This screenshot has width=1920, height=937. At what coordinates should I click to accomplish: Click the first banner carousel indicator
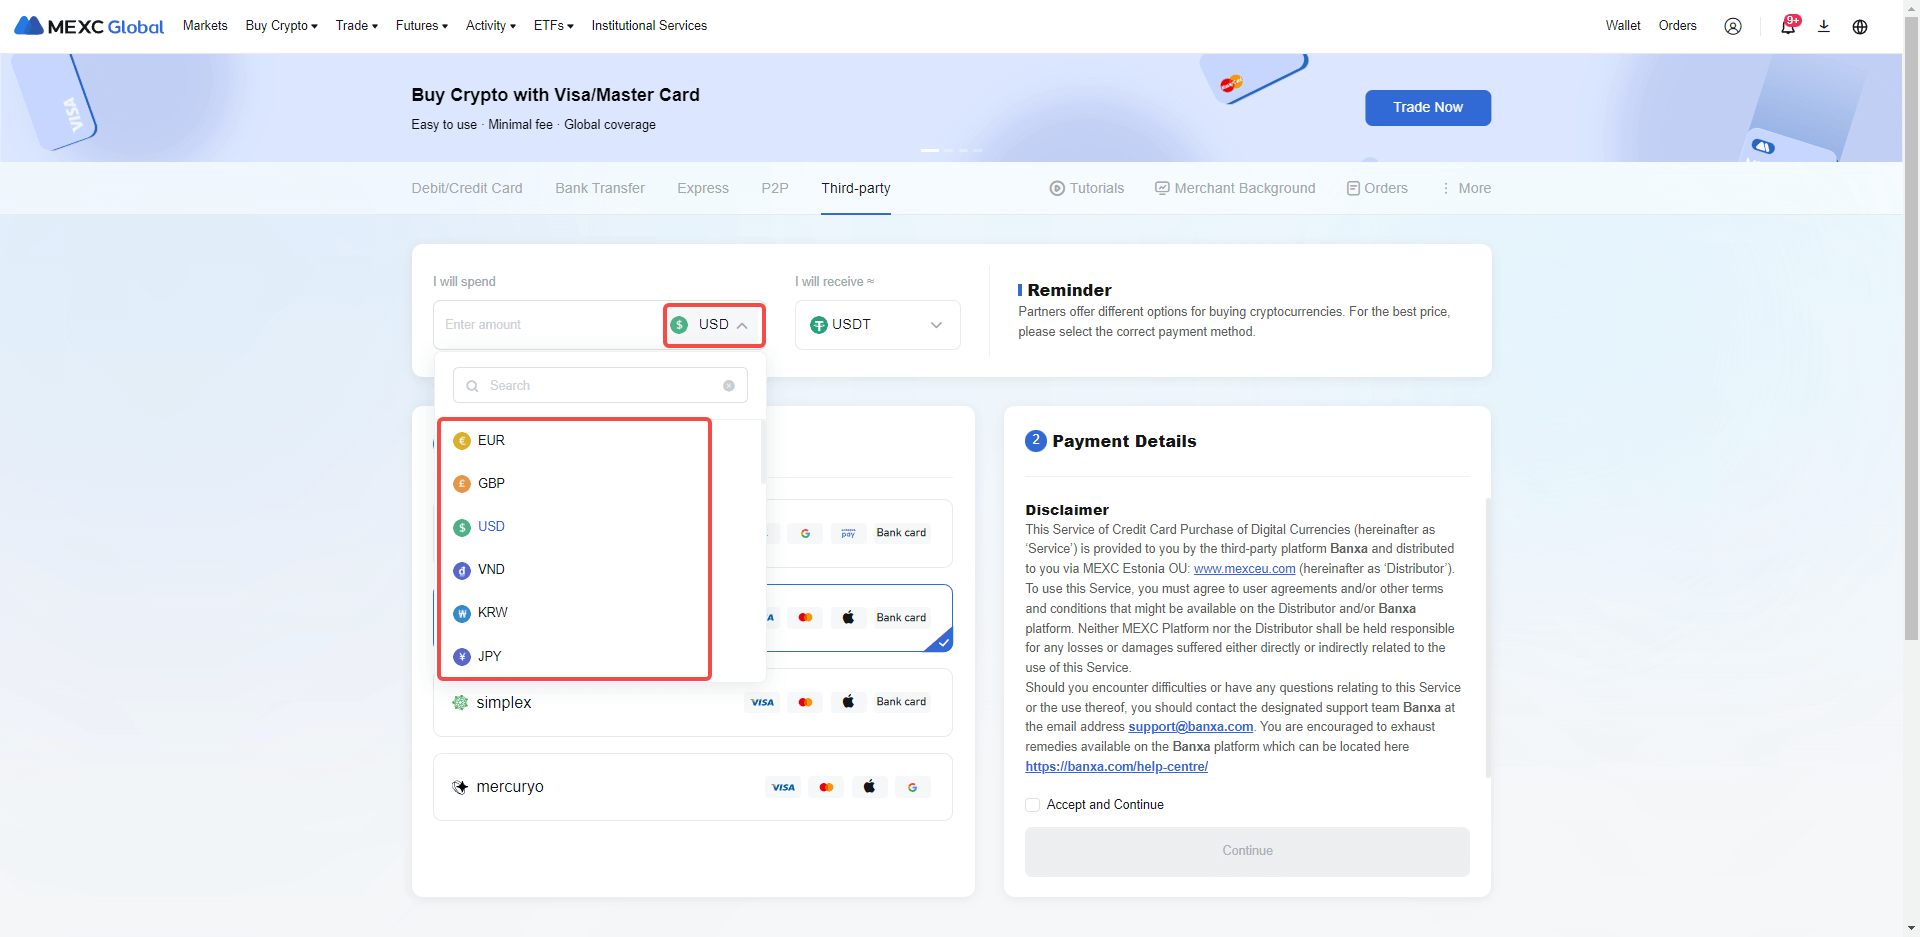pyautogui.click(x=930, y=150)
